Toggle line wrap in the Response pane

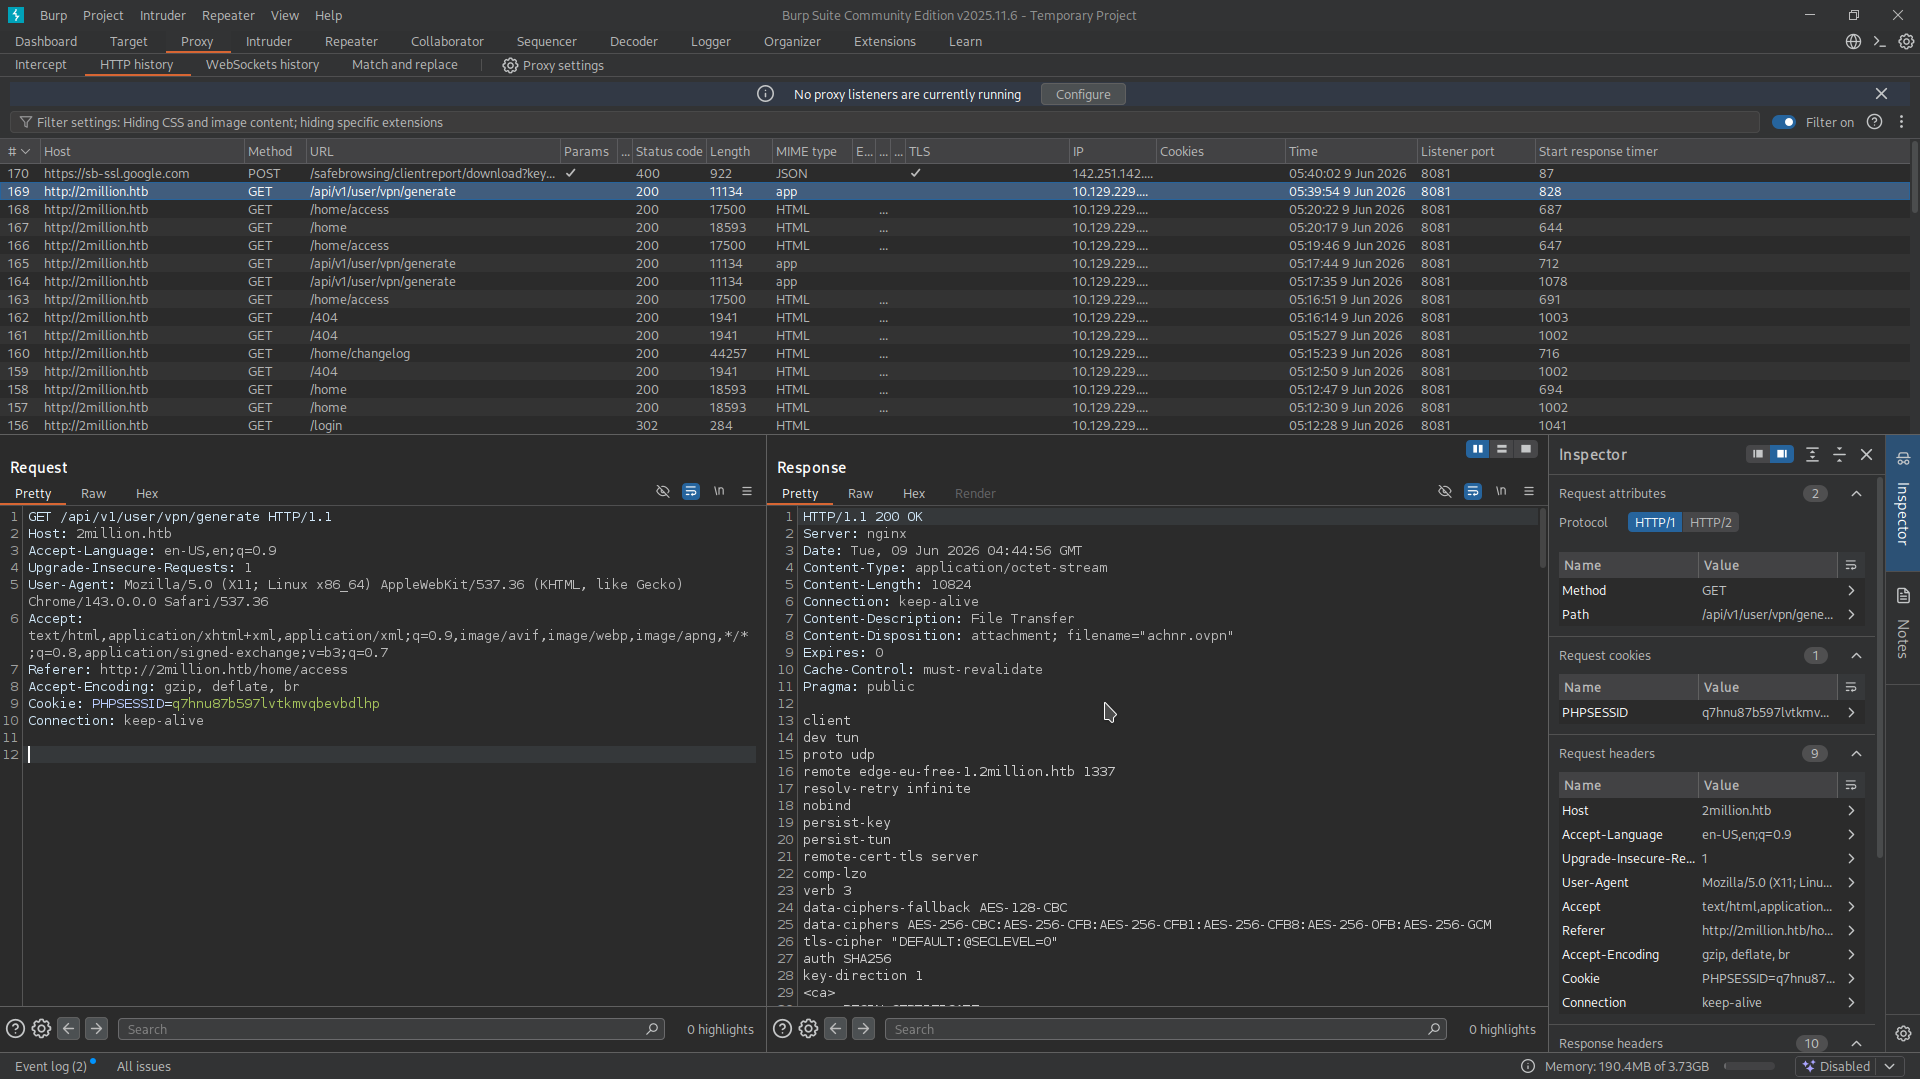point(1473,492)
